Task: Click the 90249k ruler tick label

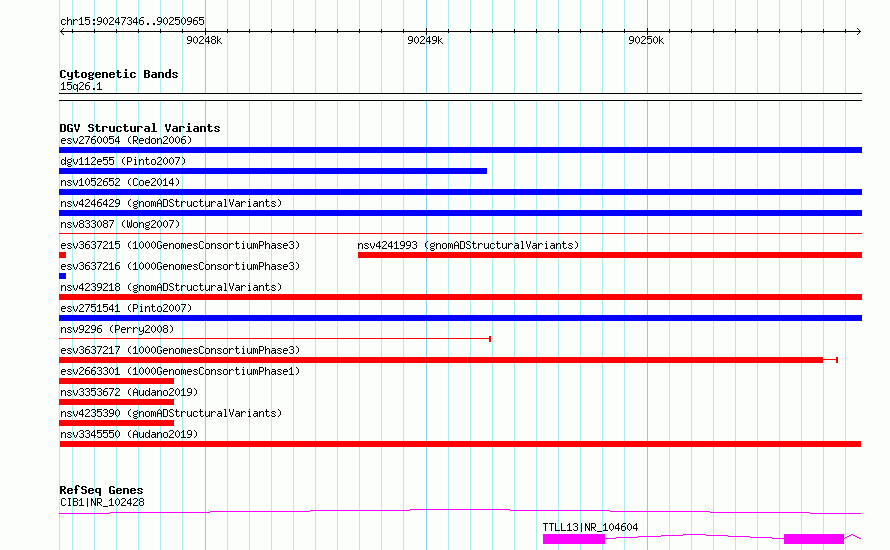Action: [x=425, y=40]
